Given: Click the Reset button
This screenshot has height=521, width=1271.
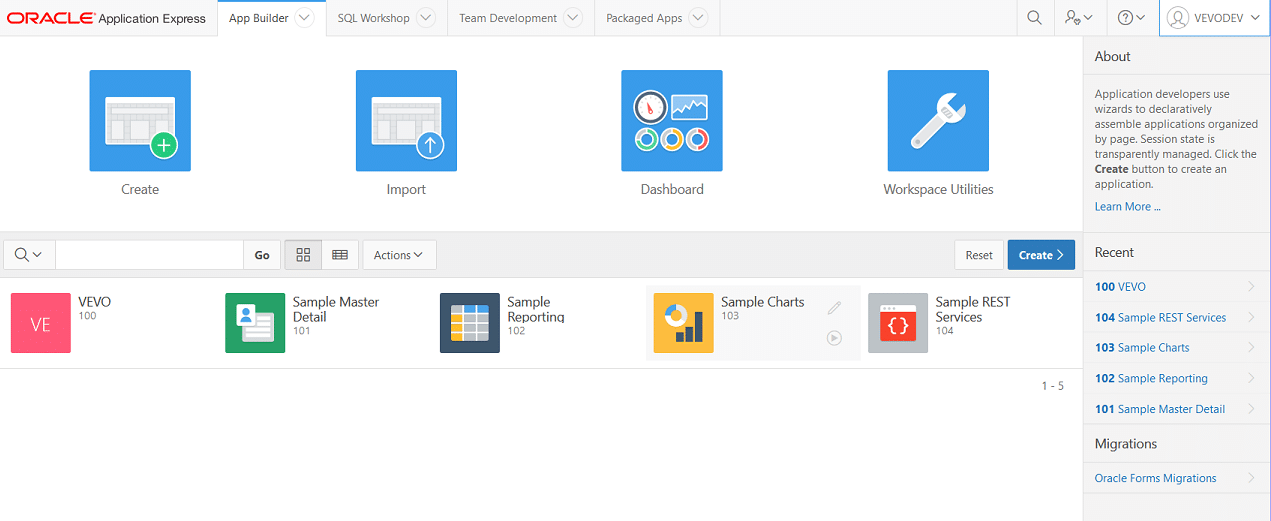Looking at the screenshot, I should (x=979, y=255).
